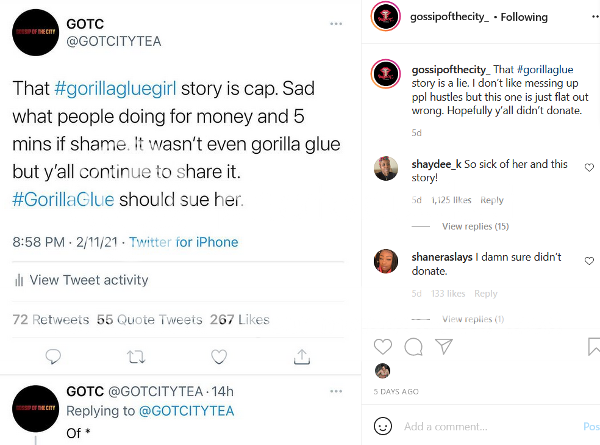600x445 pixels.
Task: Bookmark the Instagram post
Action: tap(594, 347)
